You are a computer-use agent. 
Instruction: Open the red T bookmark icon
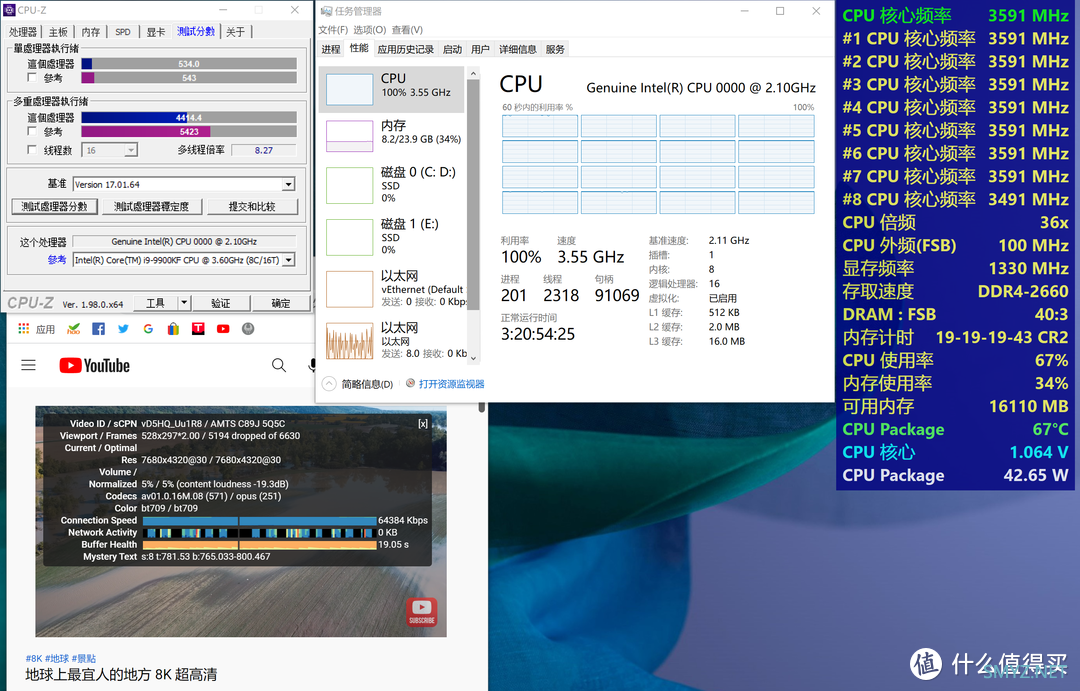click(x=198, y=329)
